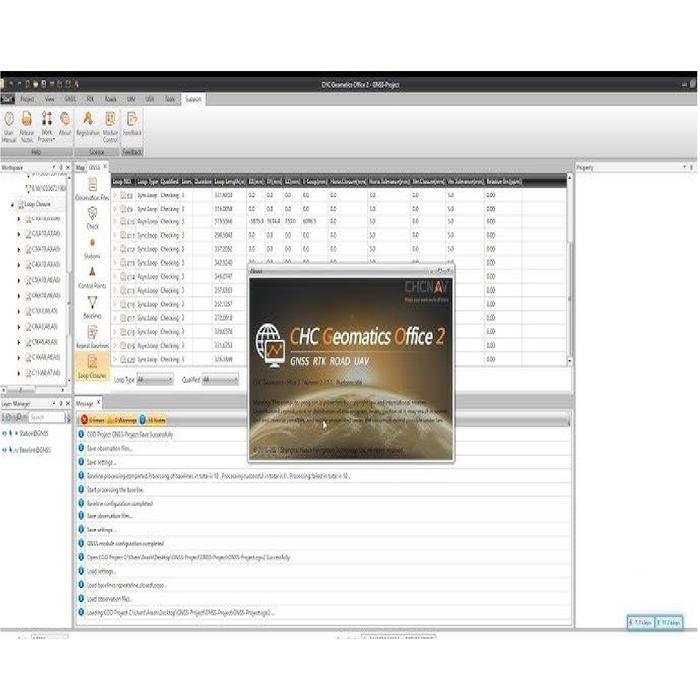Toggle the checkbox for loop C14
Screen dimensions: 700x700
pos(123,277)
